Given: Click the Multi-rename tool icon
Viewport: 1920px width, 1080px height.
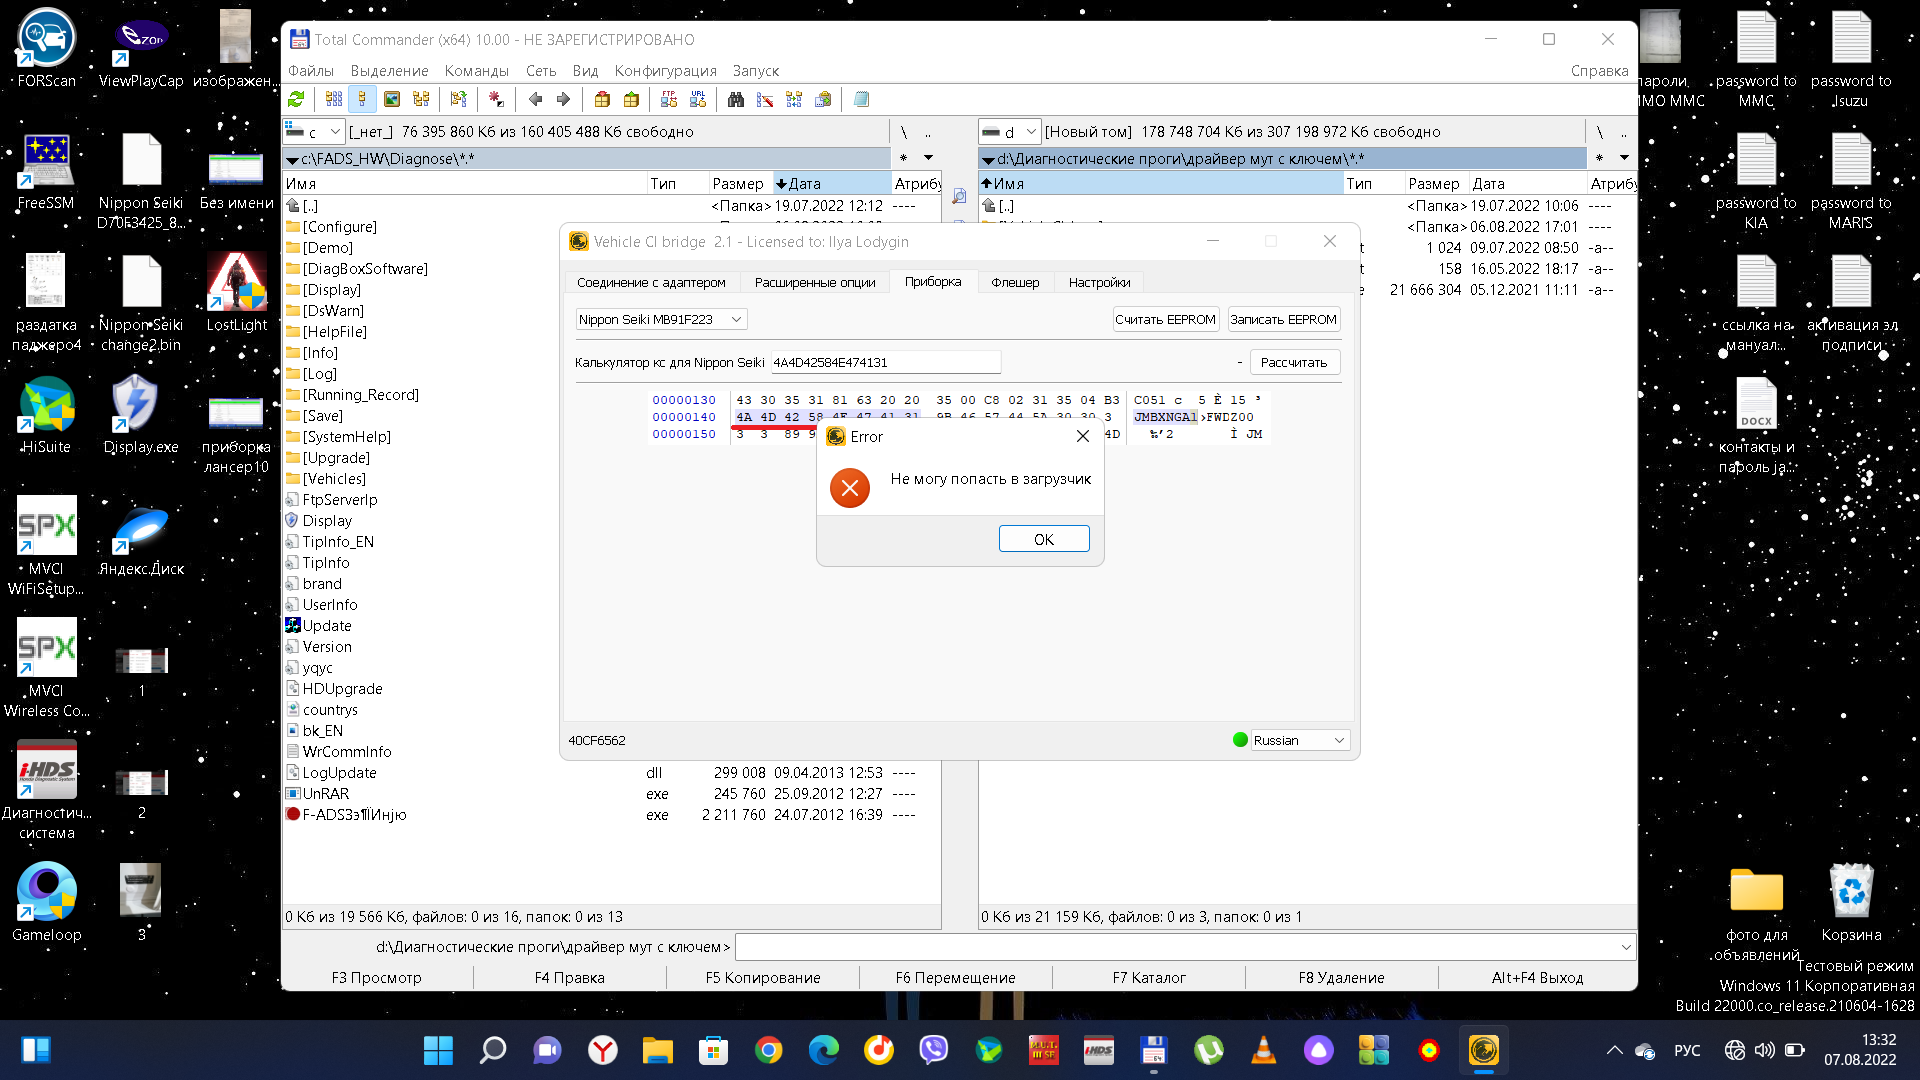Looking at the screenshot, I should click(x=765, y=99).
